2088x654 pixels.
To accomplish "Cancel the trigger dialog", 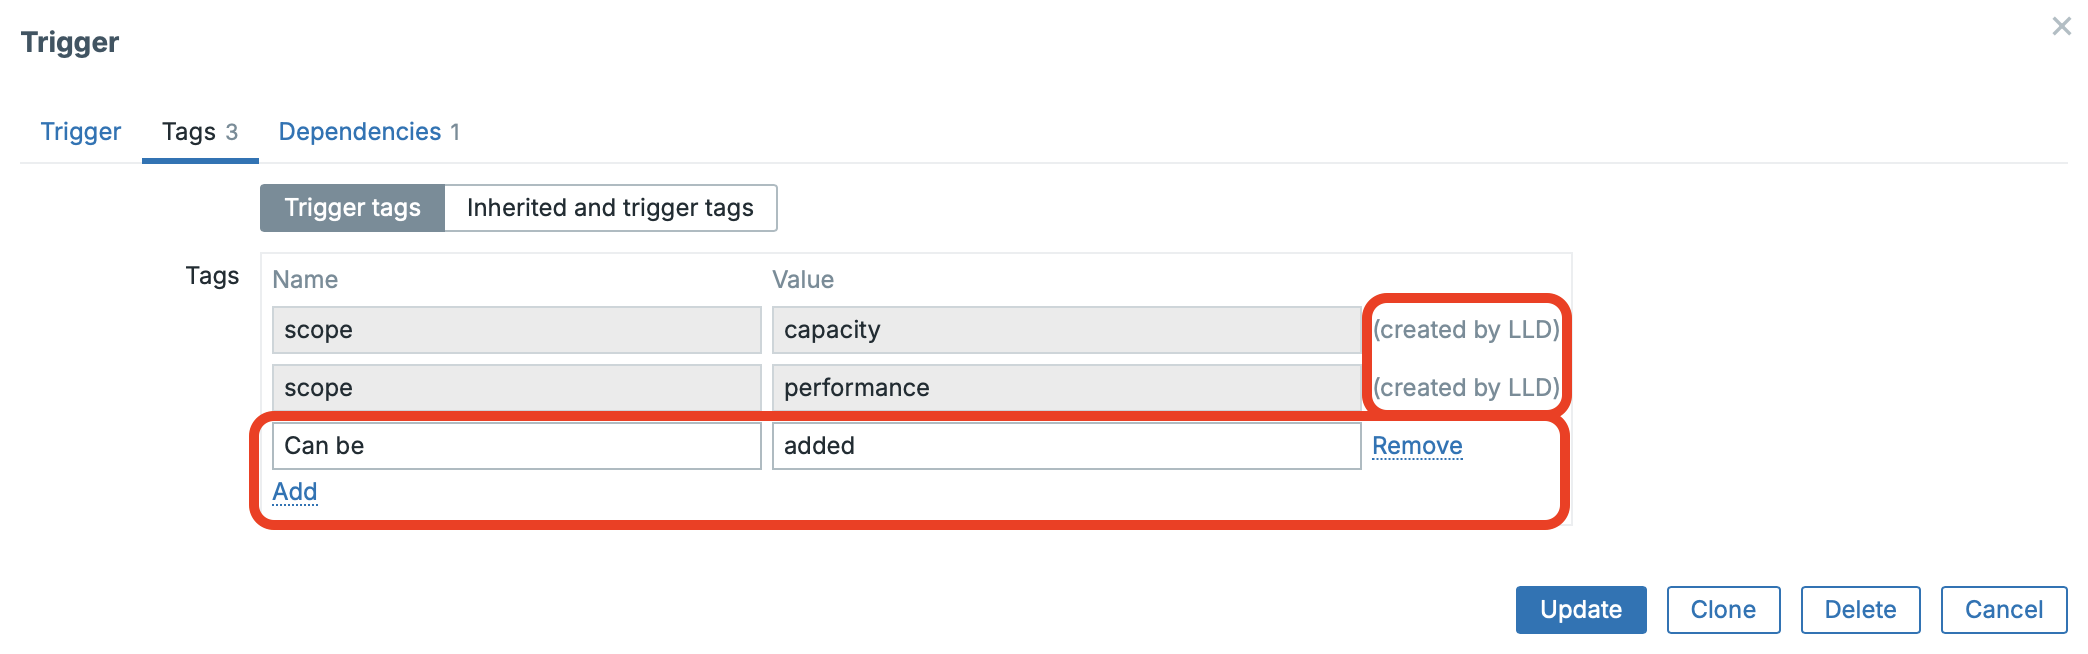I will [2003, 610].
